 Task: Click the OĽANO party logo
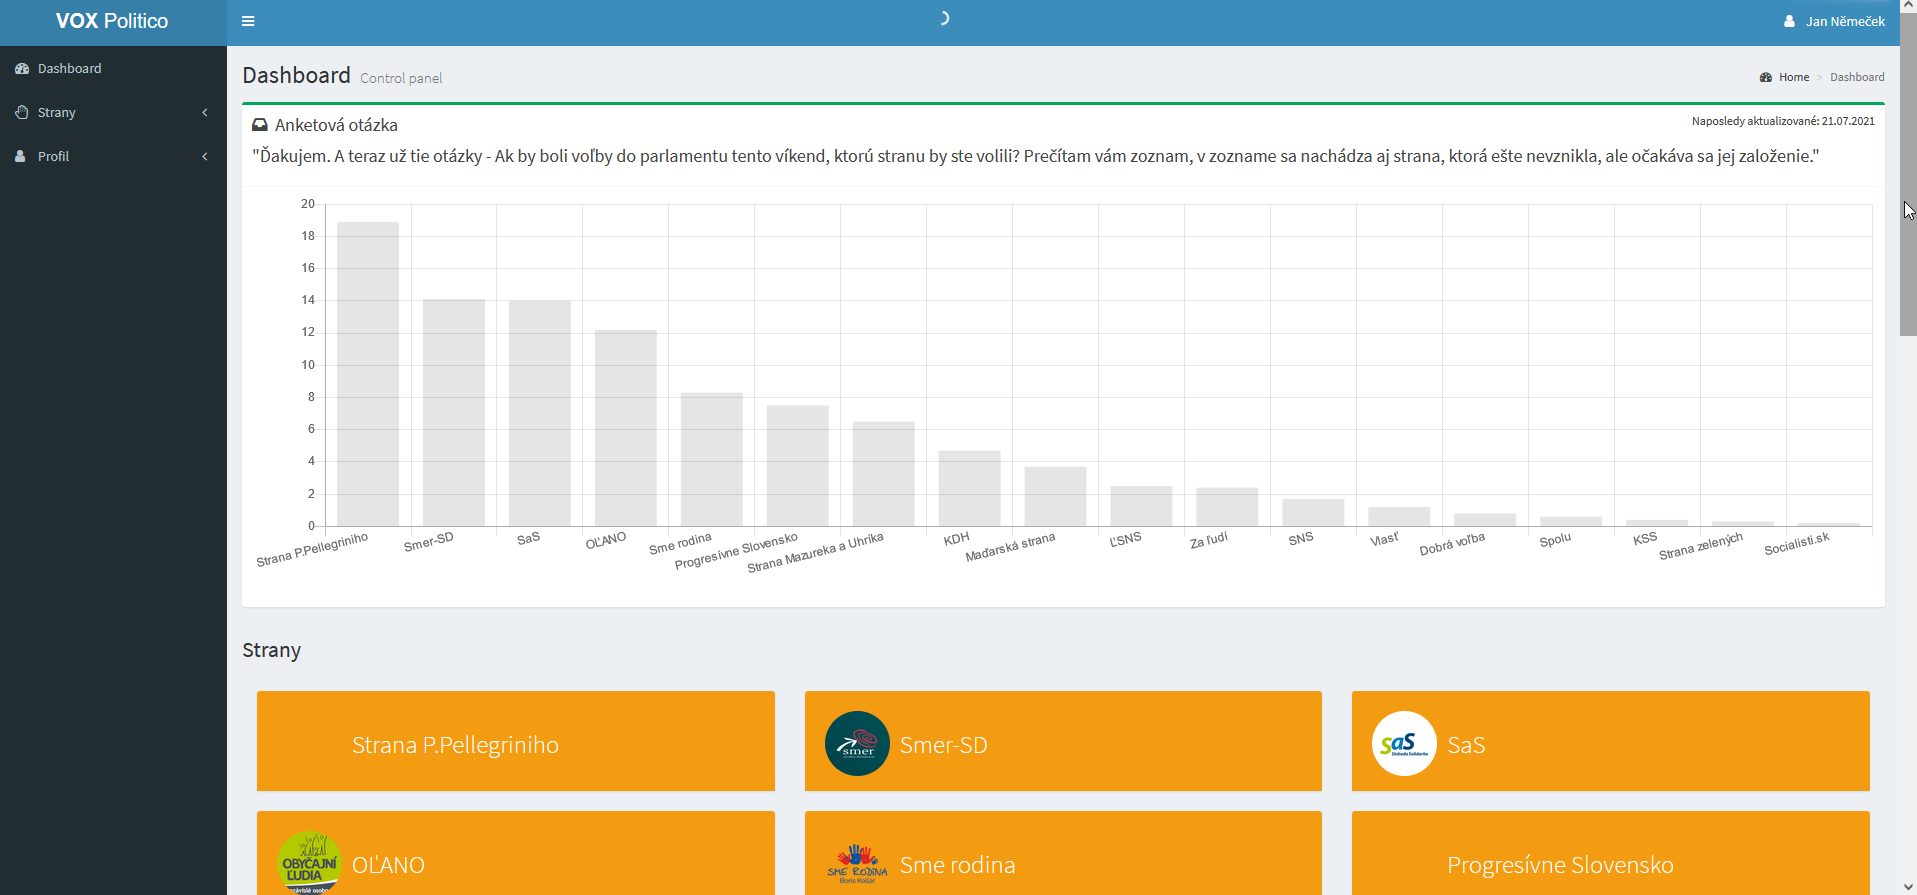tap(309, 862)
